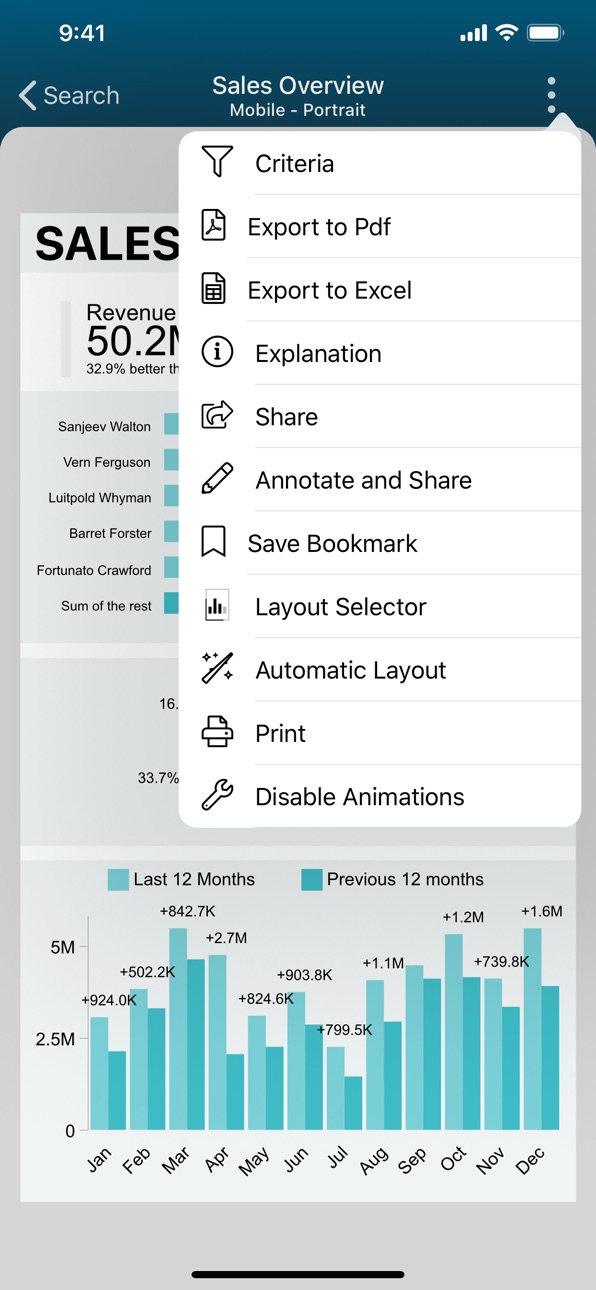Tap the Export to Pdf icon
596x1290 pixels.
pos(214,226)
